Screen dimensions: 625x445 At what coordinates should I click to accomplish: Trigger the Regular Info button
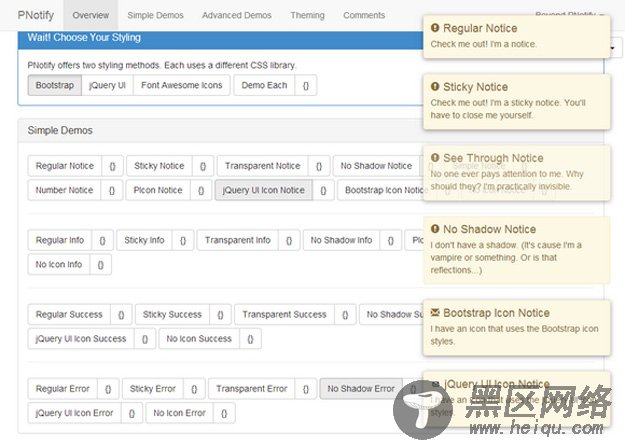(60, 240)
